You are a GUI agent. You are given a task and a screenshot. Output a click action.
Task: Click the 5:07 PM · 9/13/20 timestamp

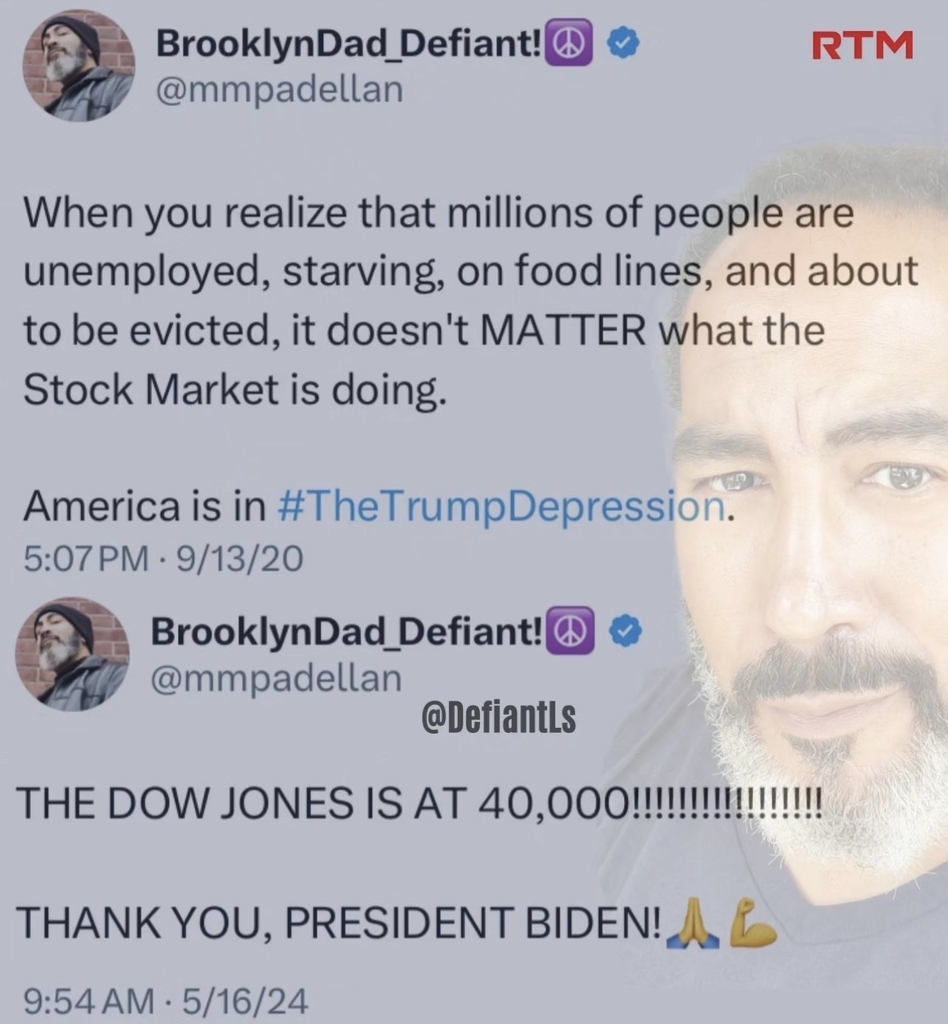[x=163, y=560]
